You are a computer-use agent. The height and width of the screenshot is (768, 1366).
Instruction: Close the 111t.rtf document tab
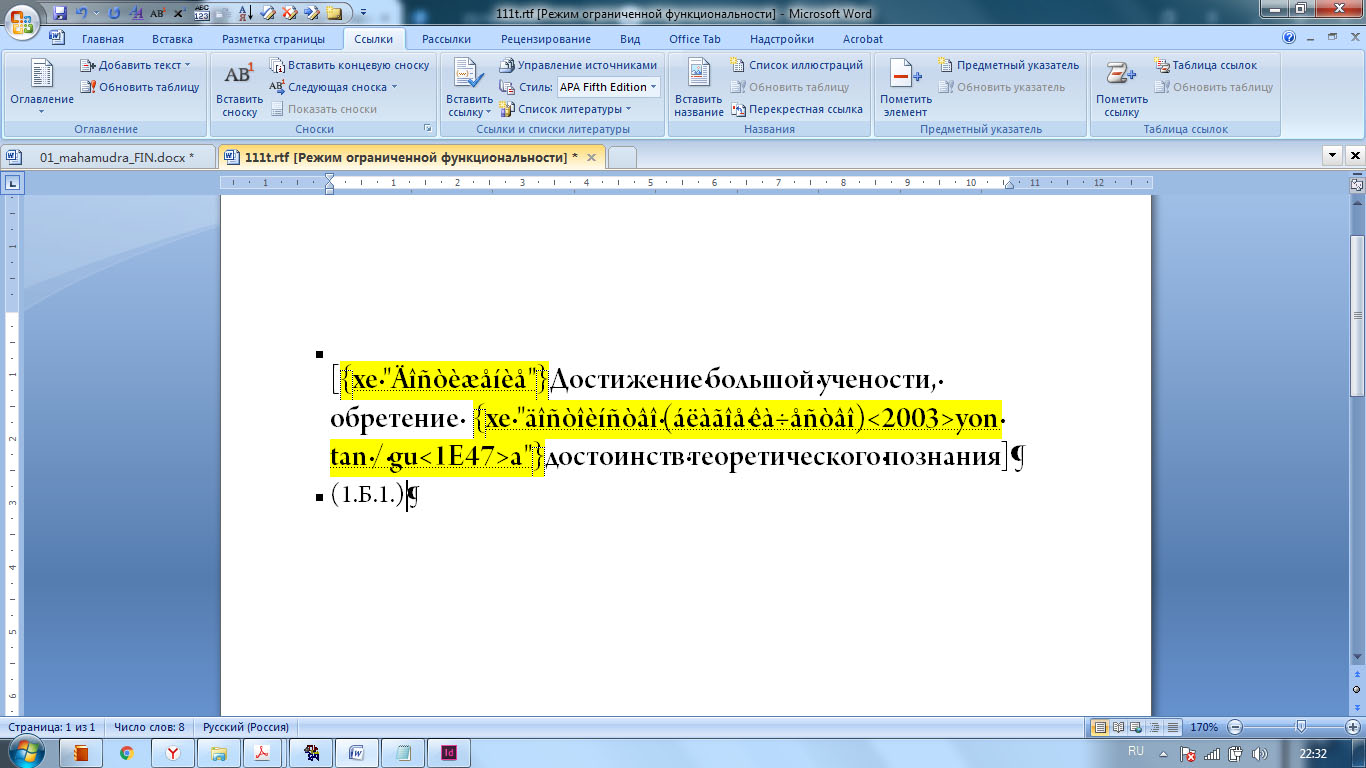point(591,158)
